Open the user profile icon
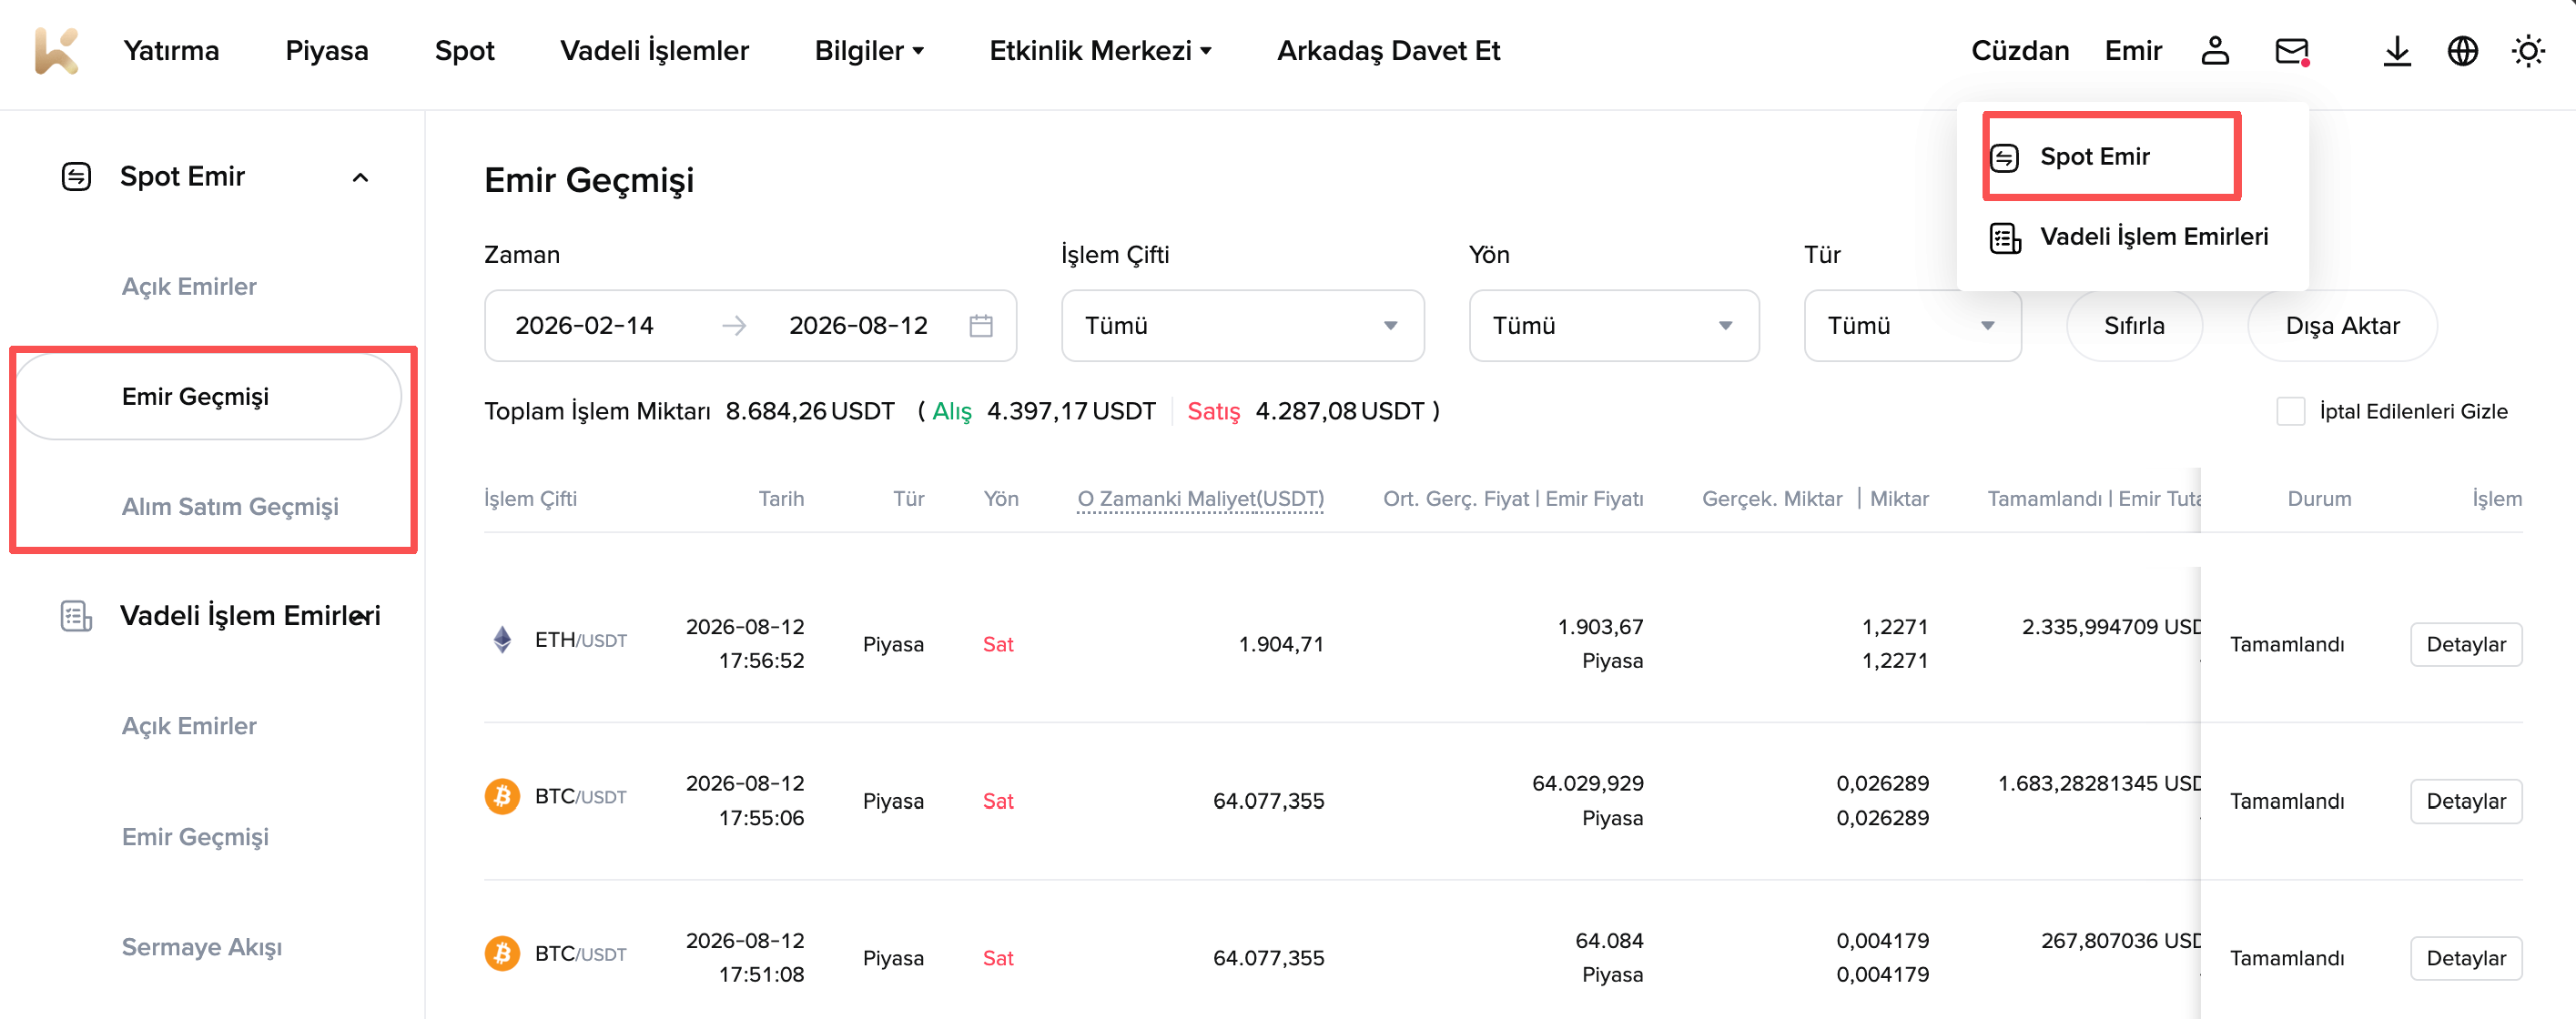Viewport: 2576px width, 1019px height. pos(2215,50)
